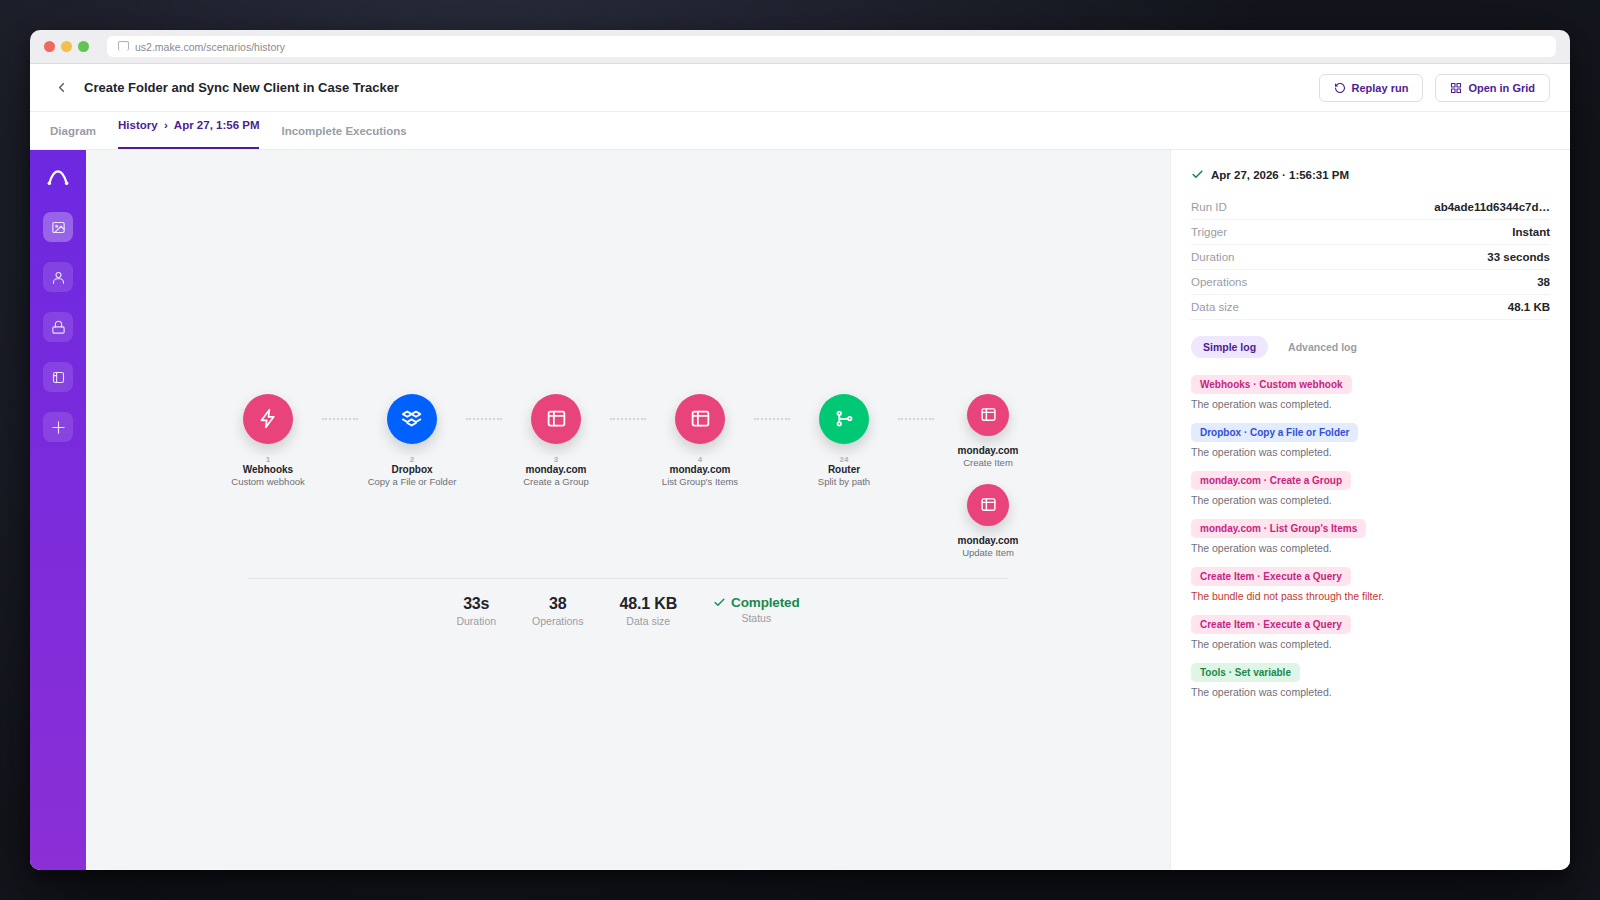The height and width of the screenshot is (900, 1600).
Task: Click the Run ID value ab4ade11d6344c7d
Action: tap(1491, 207)
